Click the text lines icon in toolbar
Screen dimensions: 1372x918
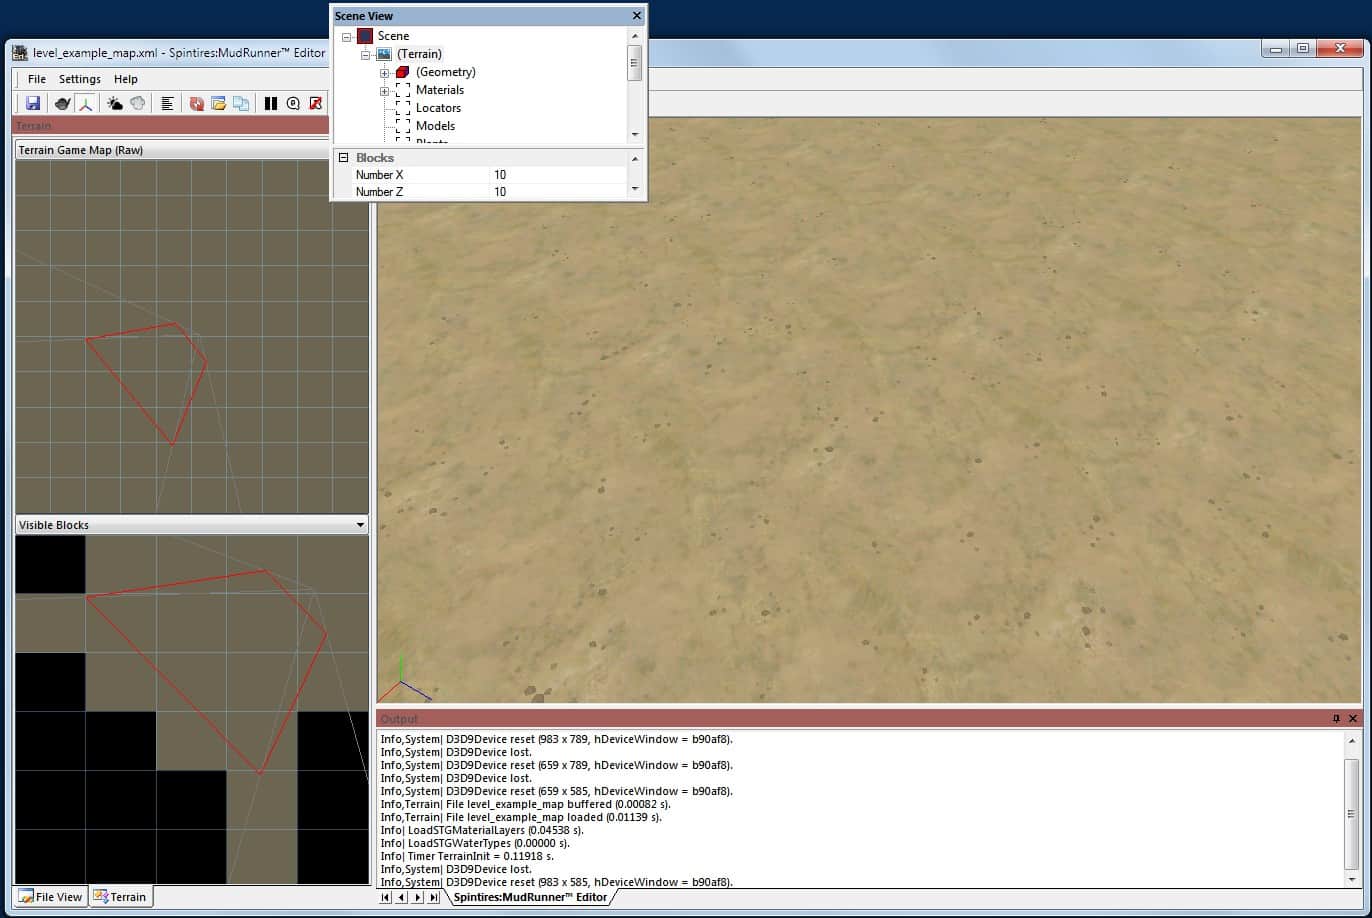tap(167, 103)
